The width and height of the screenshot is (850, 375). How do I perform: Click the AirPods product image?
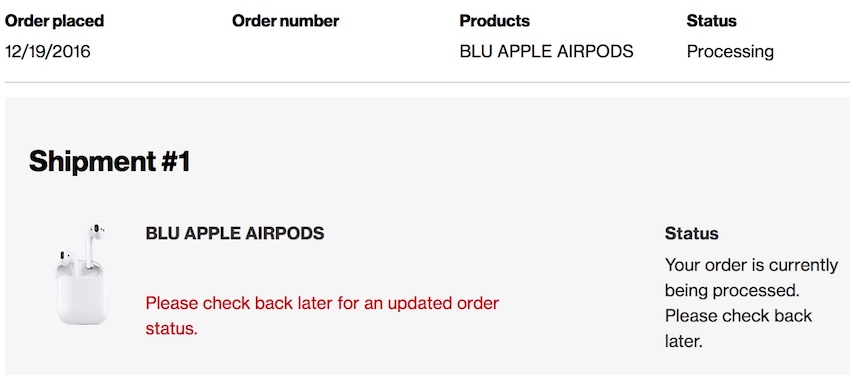[82, 274]
